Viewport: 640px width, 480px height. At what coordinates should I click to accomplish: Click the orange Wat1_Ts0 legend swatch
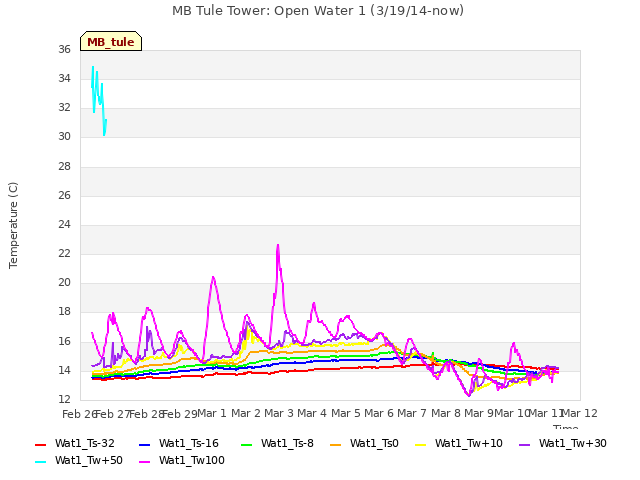tap(336, 444)
